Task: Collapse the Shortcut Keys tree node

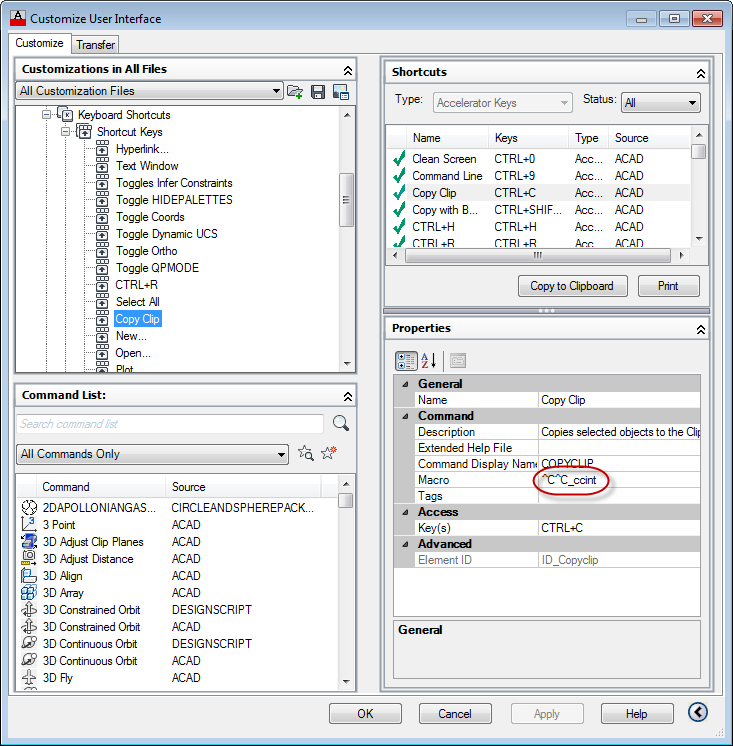Action: point(65,132)
